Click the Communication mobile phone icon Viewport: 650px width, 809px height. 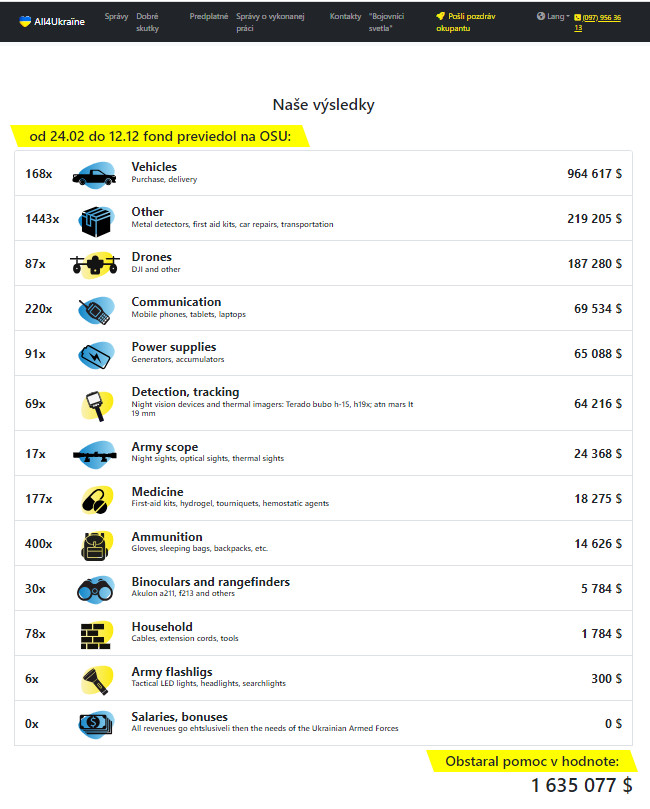point(96,311)
